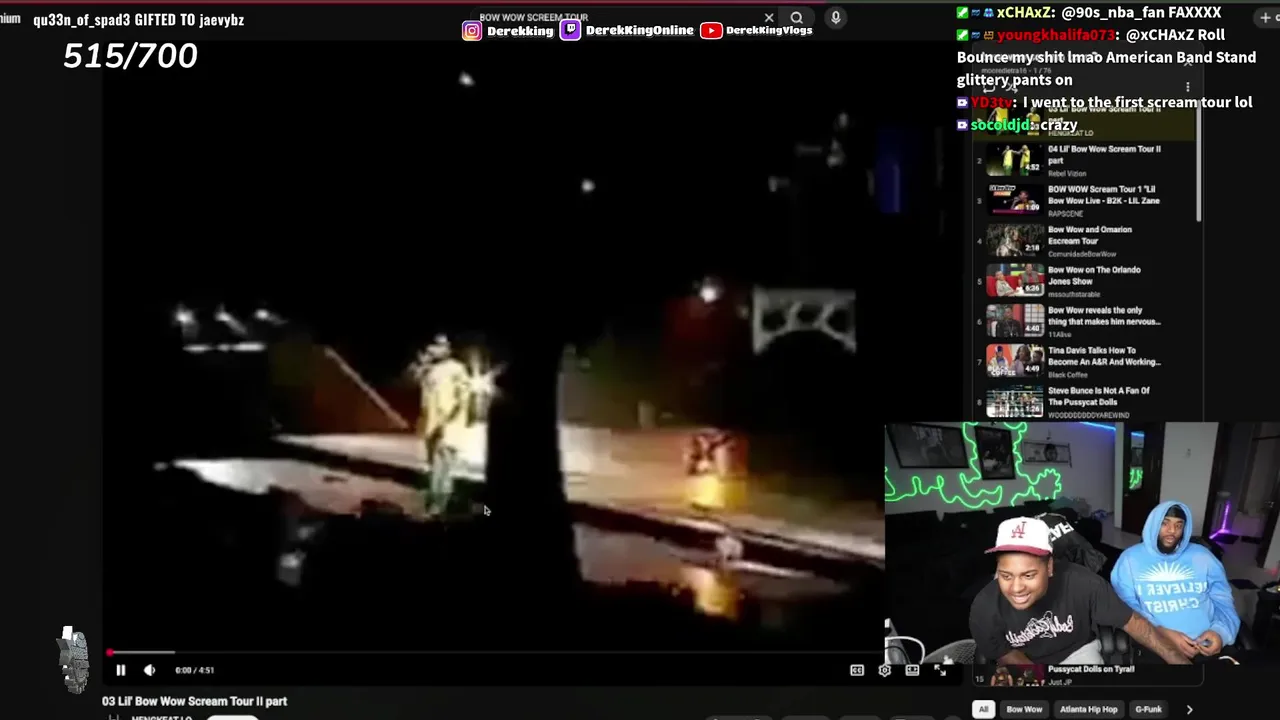This screenshot has height=720, width=1280.
Task: Click 'Rebel Vizion' channel name
Action: [1068, 174]
